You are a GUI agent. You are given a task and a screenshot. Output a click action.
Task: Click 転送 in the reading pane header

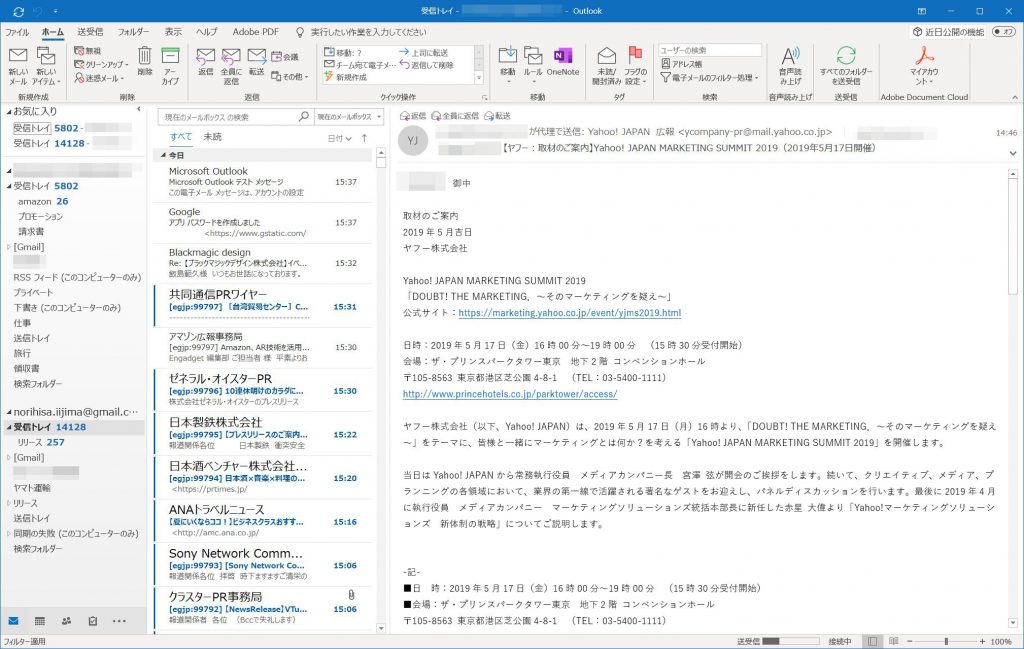[x=498, y=116]
